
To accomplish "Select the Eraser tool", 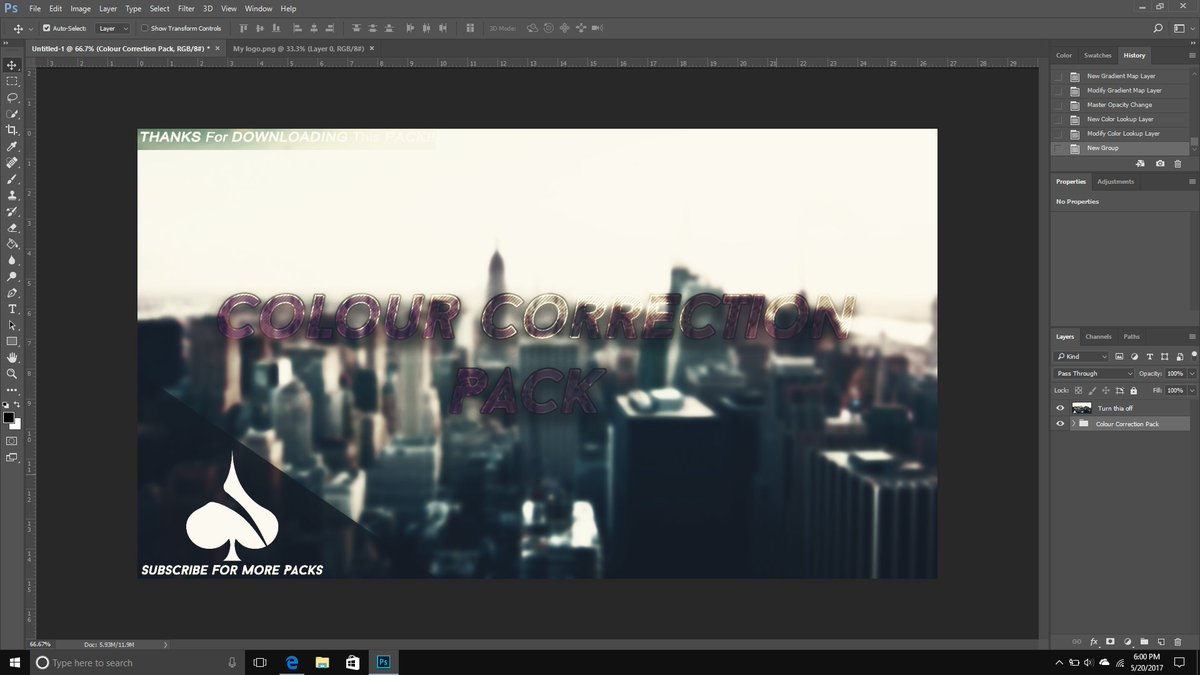I will coord(12,228).
